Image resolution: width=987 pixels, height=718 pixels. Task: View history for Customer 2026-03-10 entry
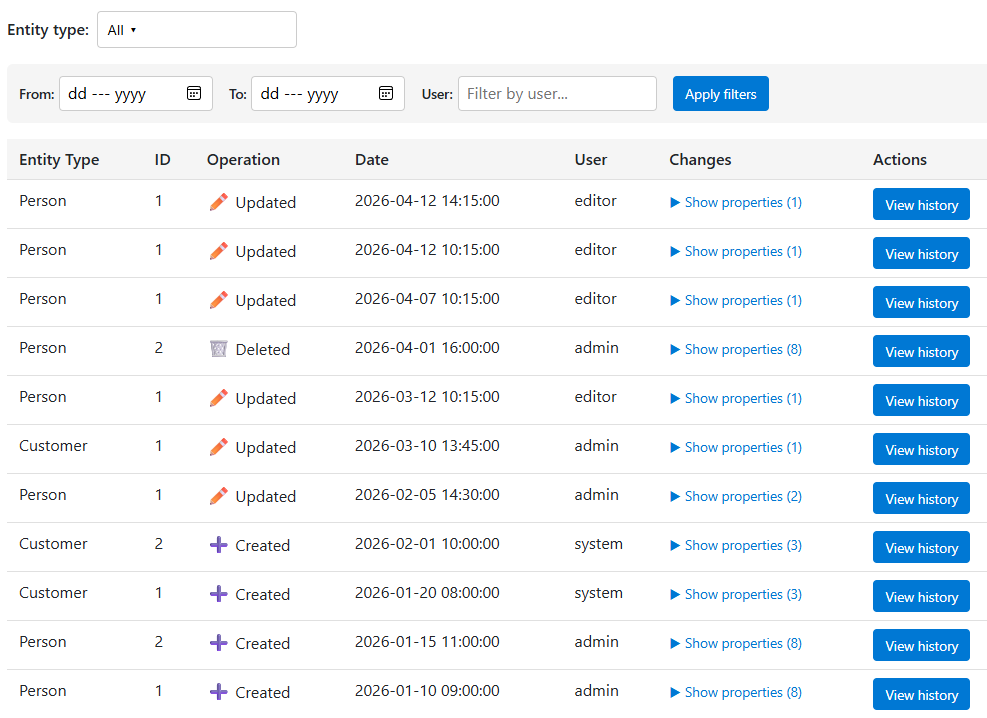(x=921, y=450)
